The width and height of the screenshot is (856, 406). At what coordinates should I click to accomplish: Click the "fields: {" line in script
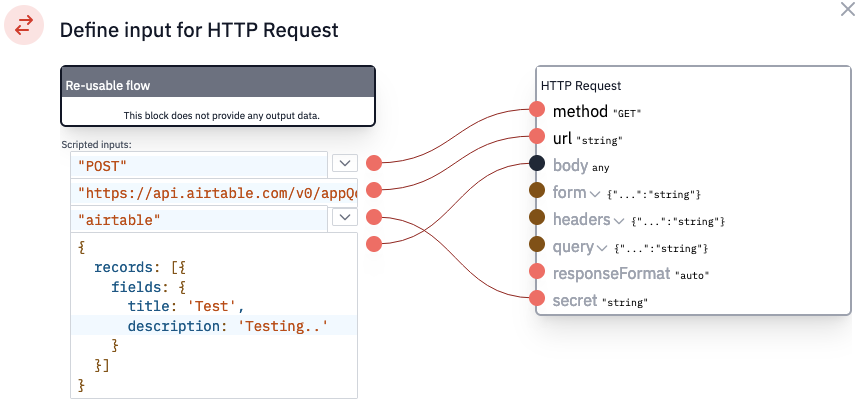149,287
